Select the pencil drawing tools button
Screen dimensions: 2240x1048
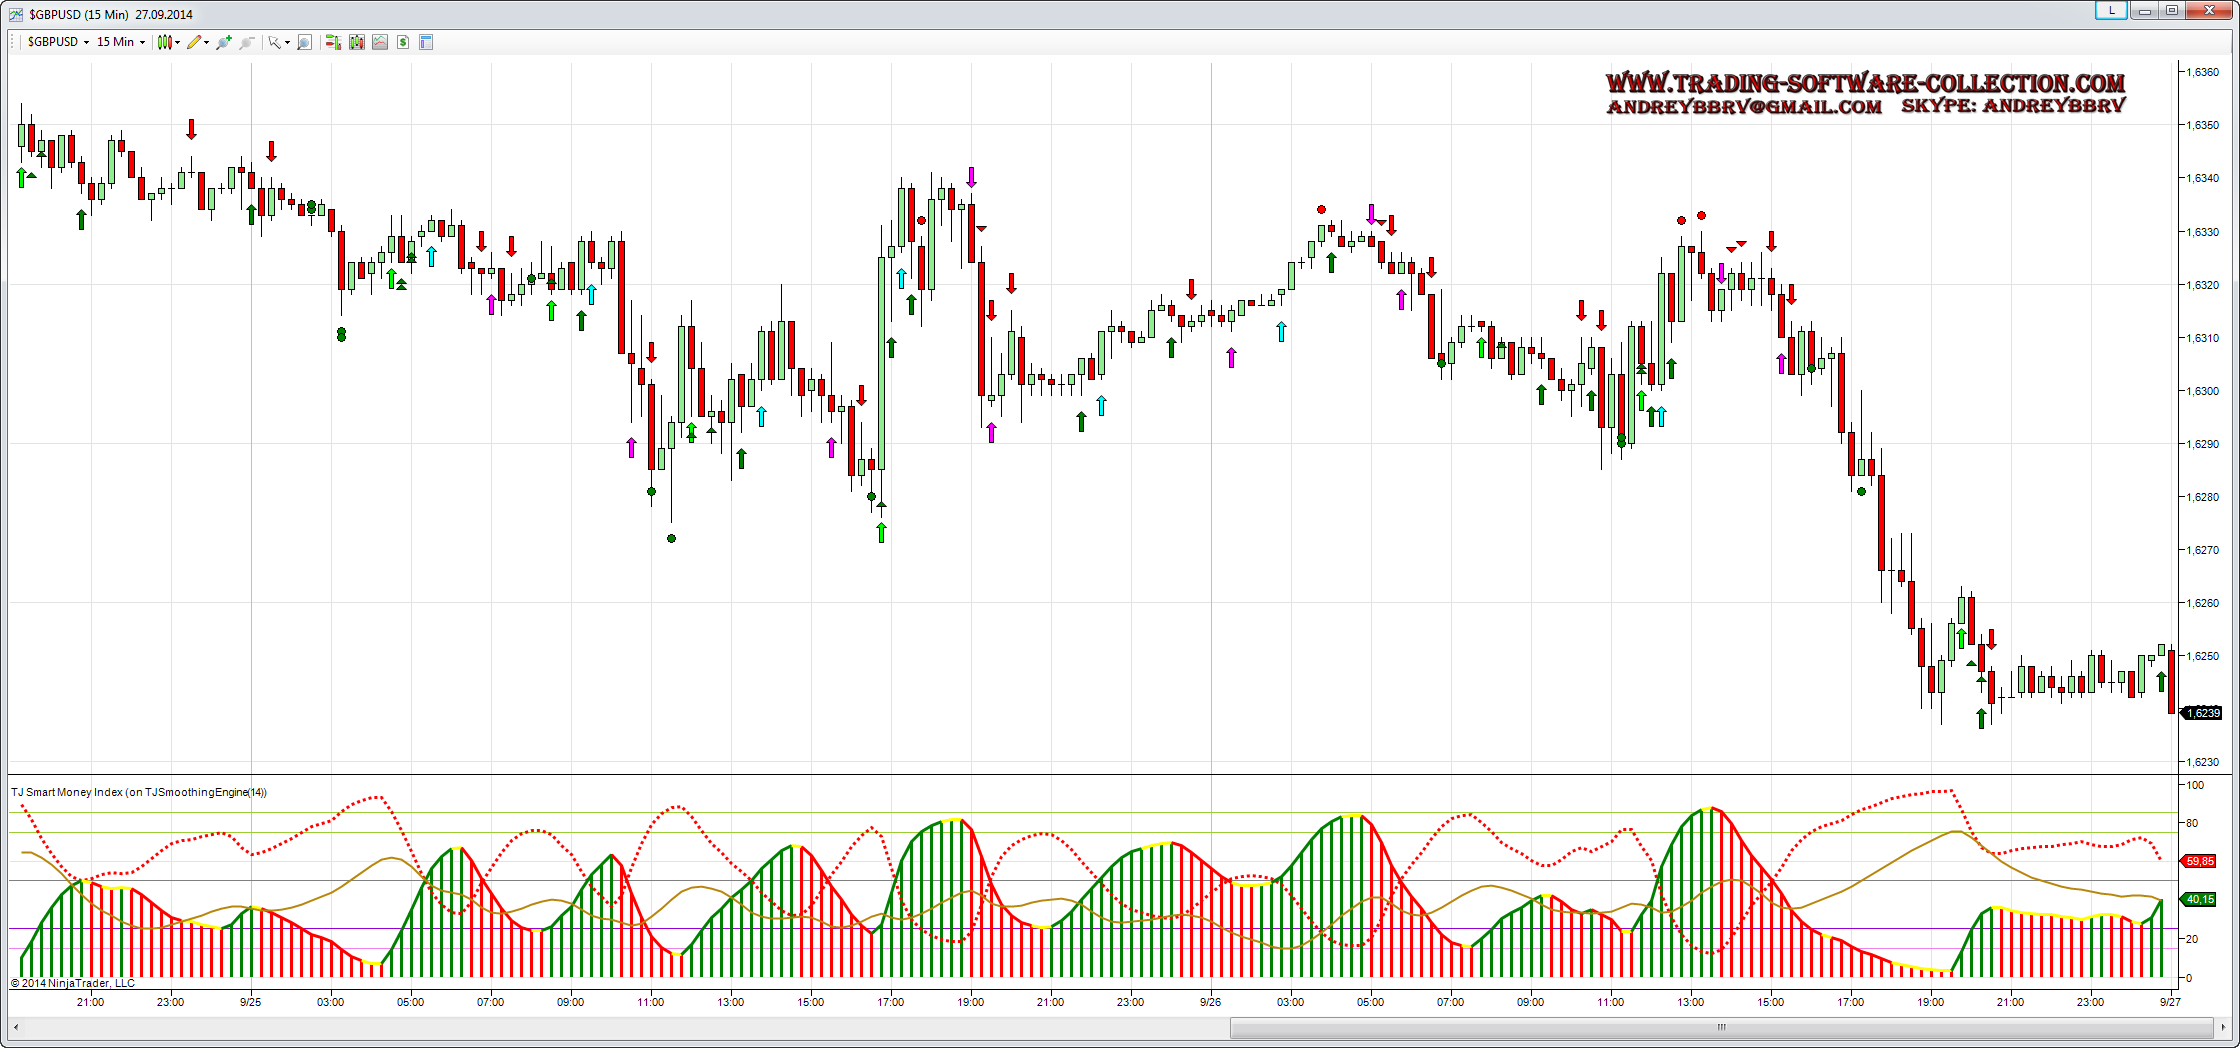(195, 42)
